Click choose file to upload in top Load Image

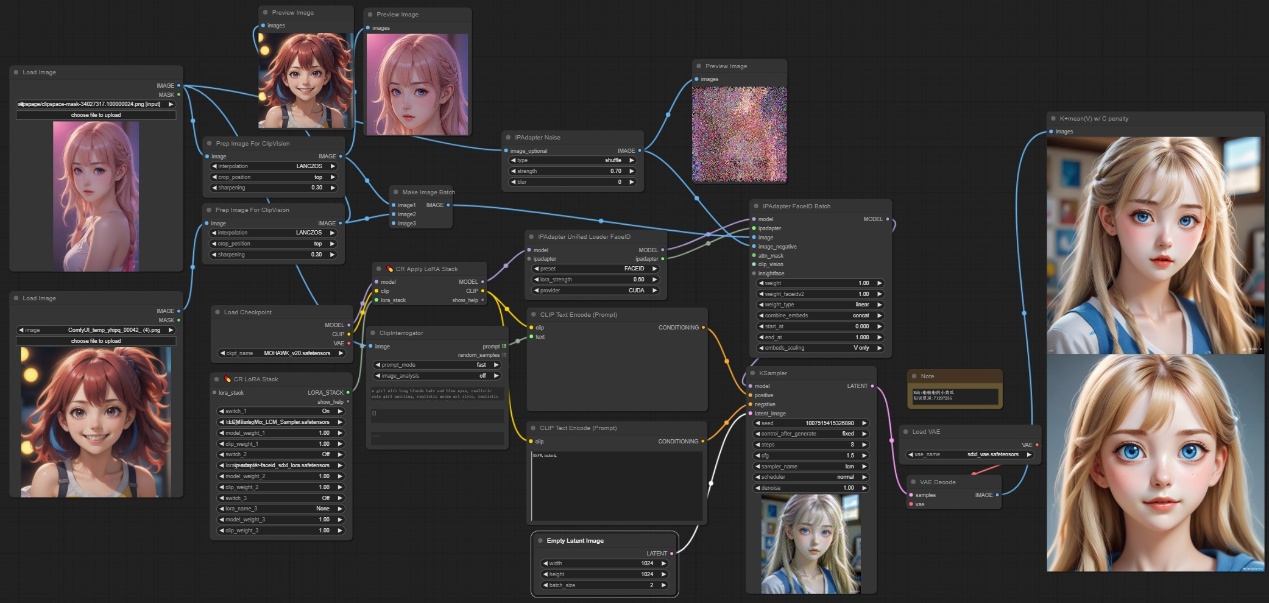point(96,115)
